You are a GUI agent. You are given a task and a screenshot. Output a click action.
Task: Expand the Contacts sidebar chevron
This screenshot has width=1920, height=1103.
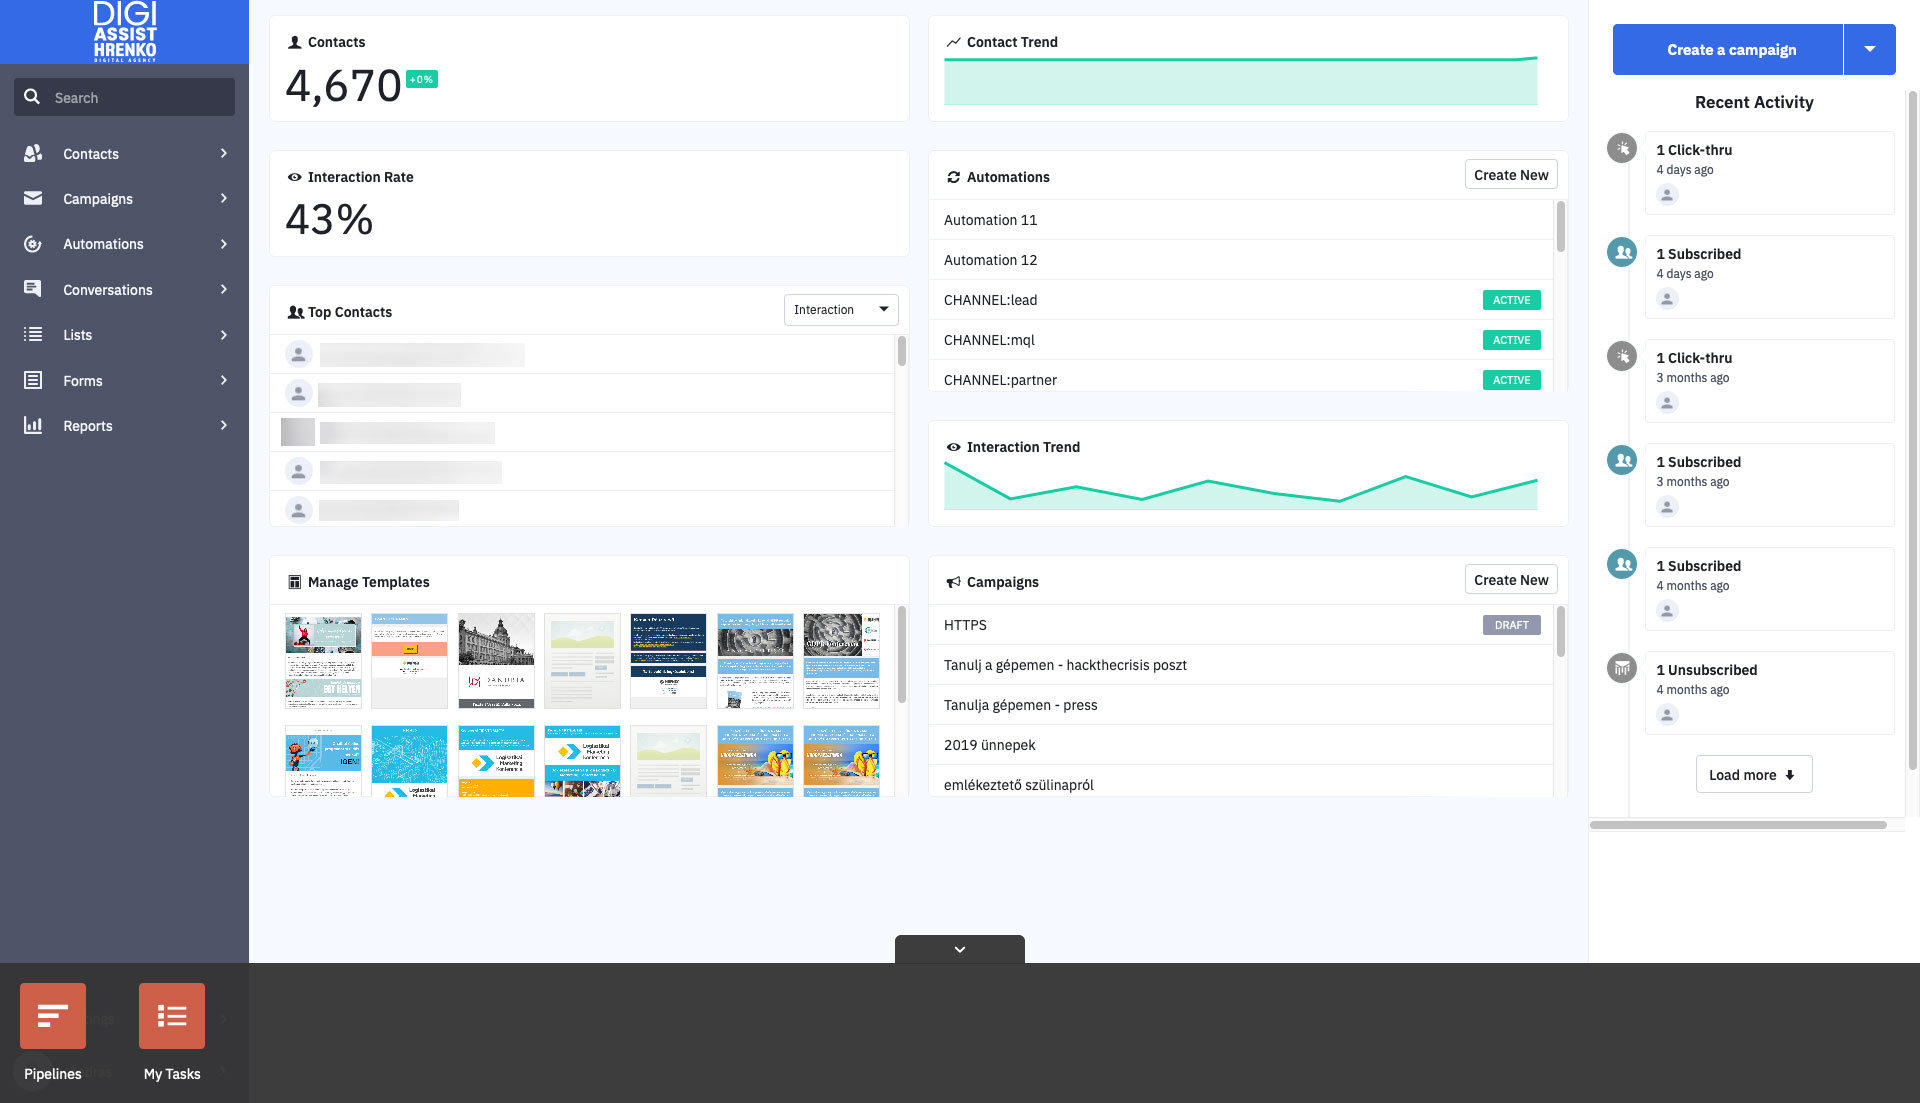pyautogui.click(x=224, y=153)
